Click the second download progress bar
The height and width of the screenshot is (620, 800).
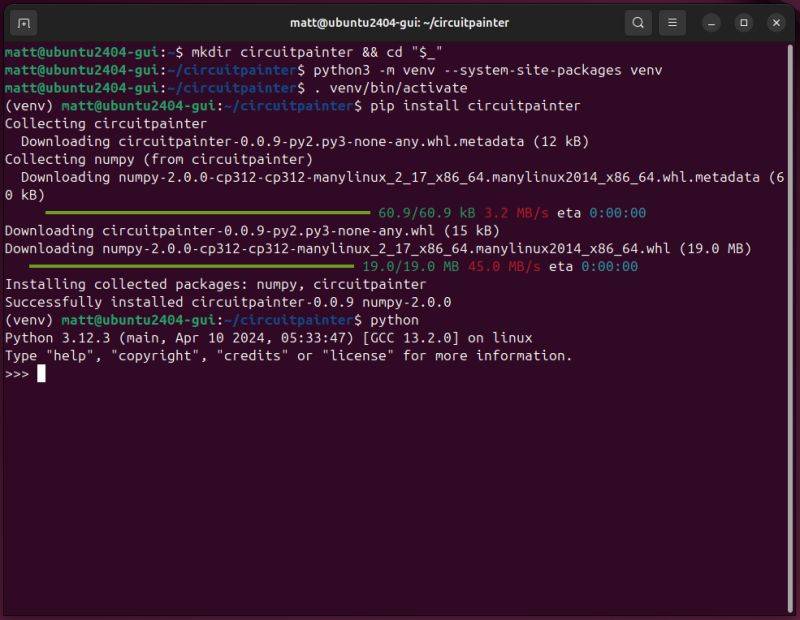coord(190,266)
